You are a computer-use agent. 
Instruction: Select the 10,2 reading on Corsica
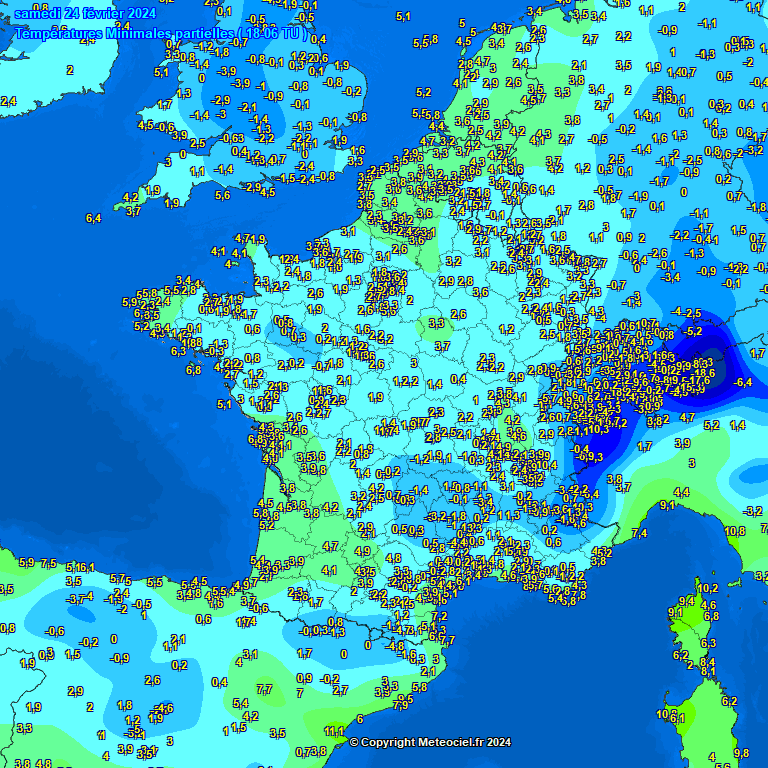coord(708,588)
